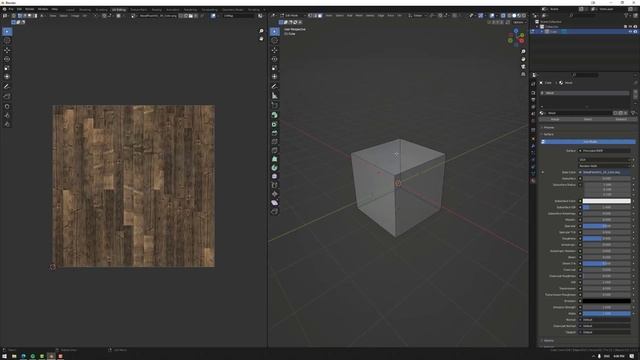Click the 3D viewport zoom navigation icon

click(x=523, y=52)
